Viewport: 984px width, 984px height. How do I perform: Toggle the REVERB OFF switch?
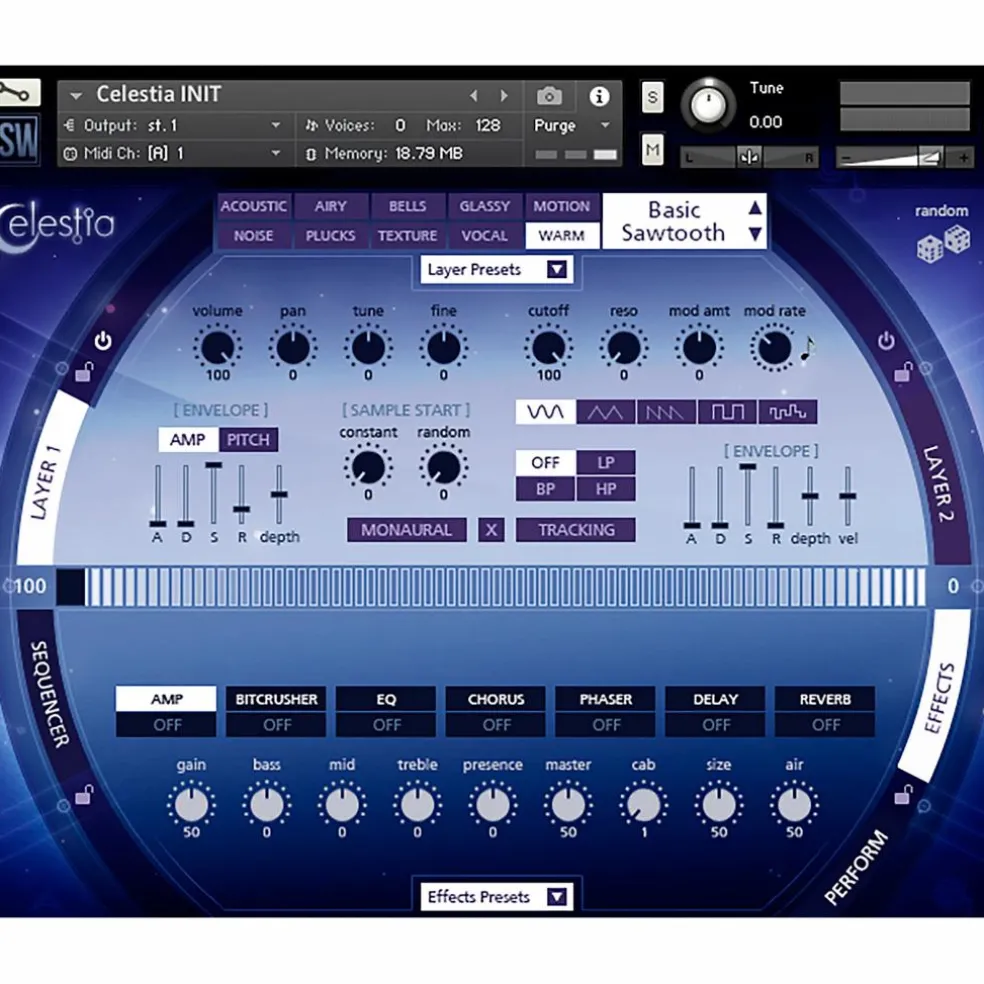click(x=825, y=725)
